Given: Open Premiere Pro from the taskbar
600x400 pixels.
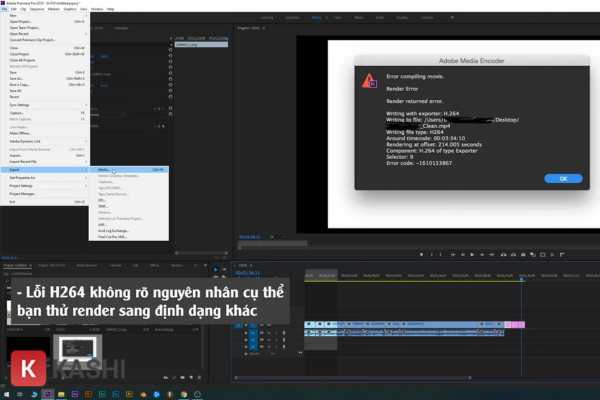Looking at the screenshot, I should coord(47,394).
